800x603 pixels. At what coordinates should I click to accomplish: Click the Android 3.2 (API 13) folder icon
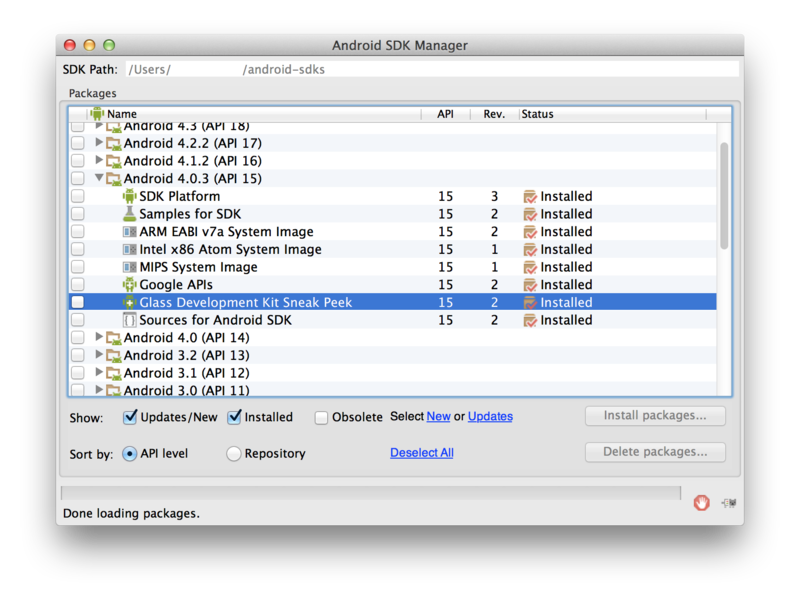tap(114, 356)
